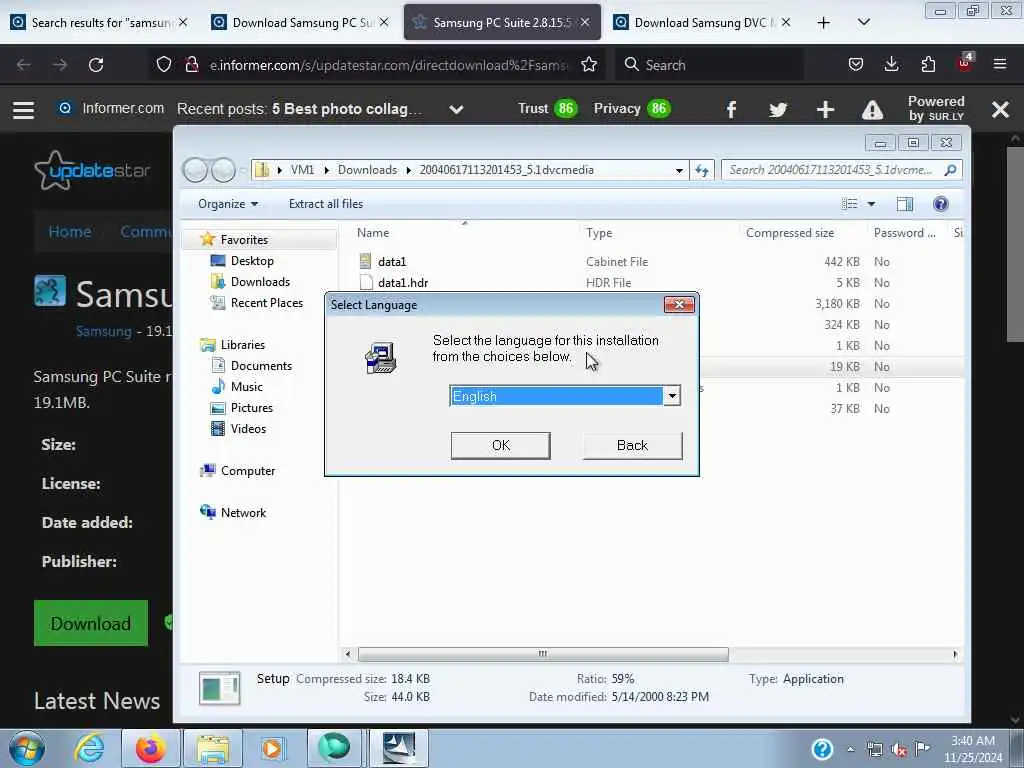Click tracking protection shield icon
Image resolution: width=1024 pixels, height=768 pixels.
coord(164,65)
